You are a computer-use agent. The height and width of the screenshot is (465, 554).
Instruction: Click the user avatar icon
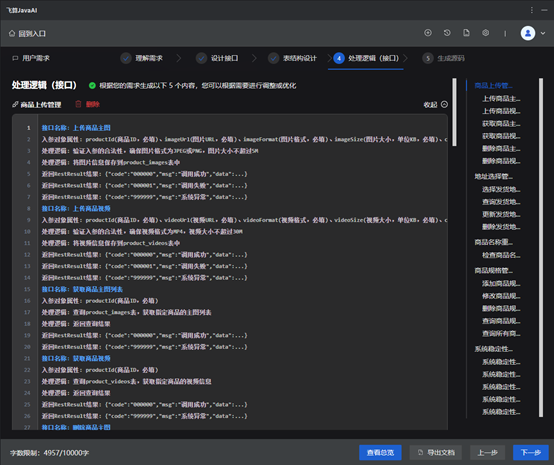528,33
